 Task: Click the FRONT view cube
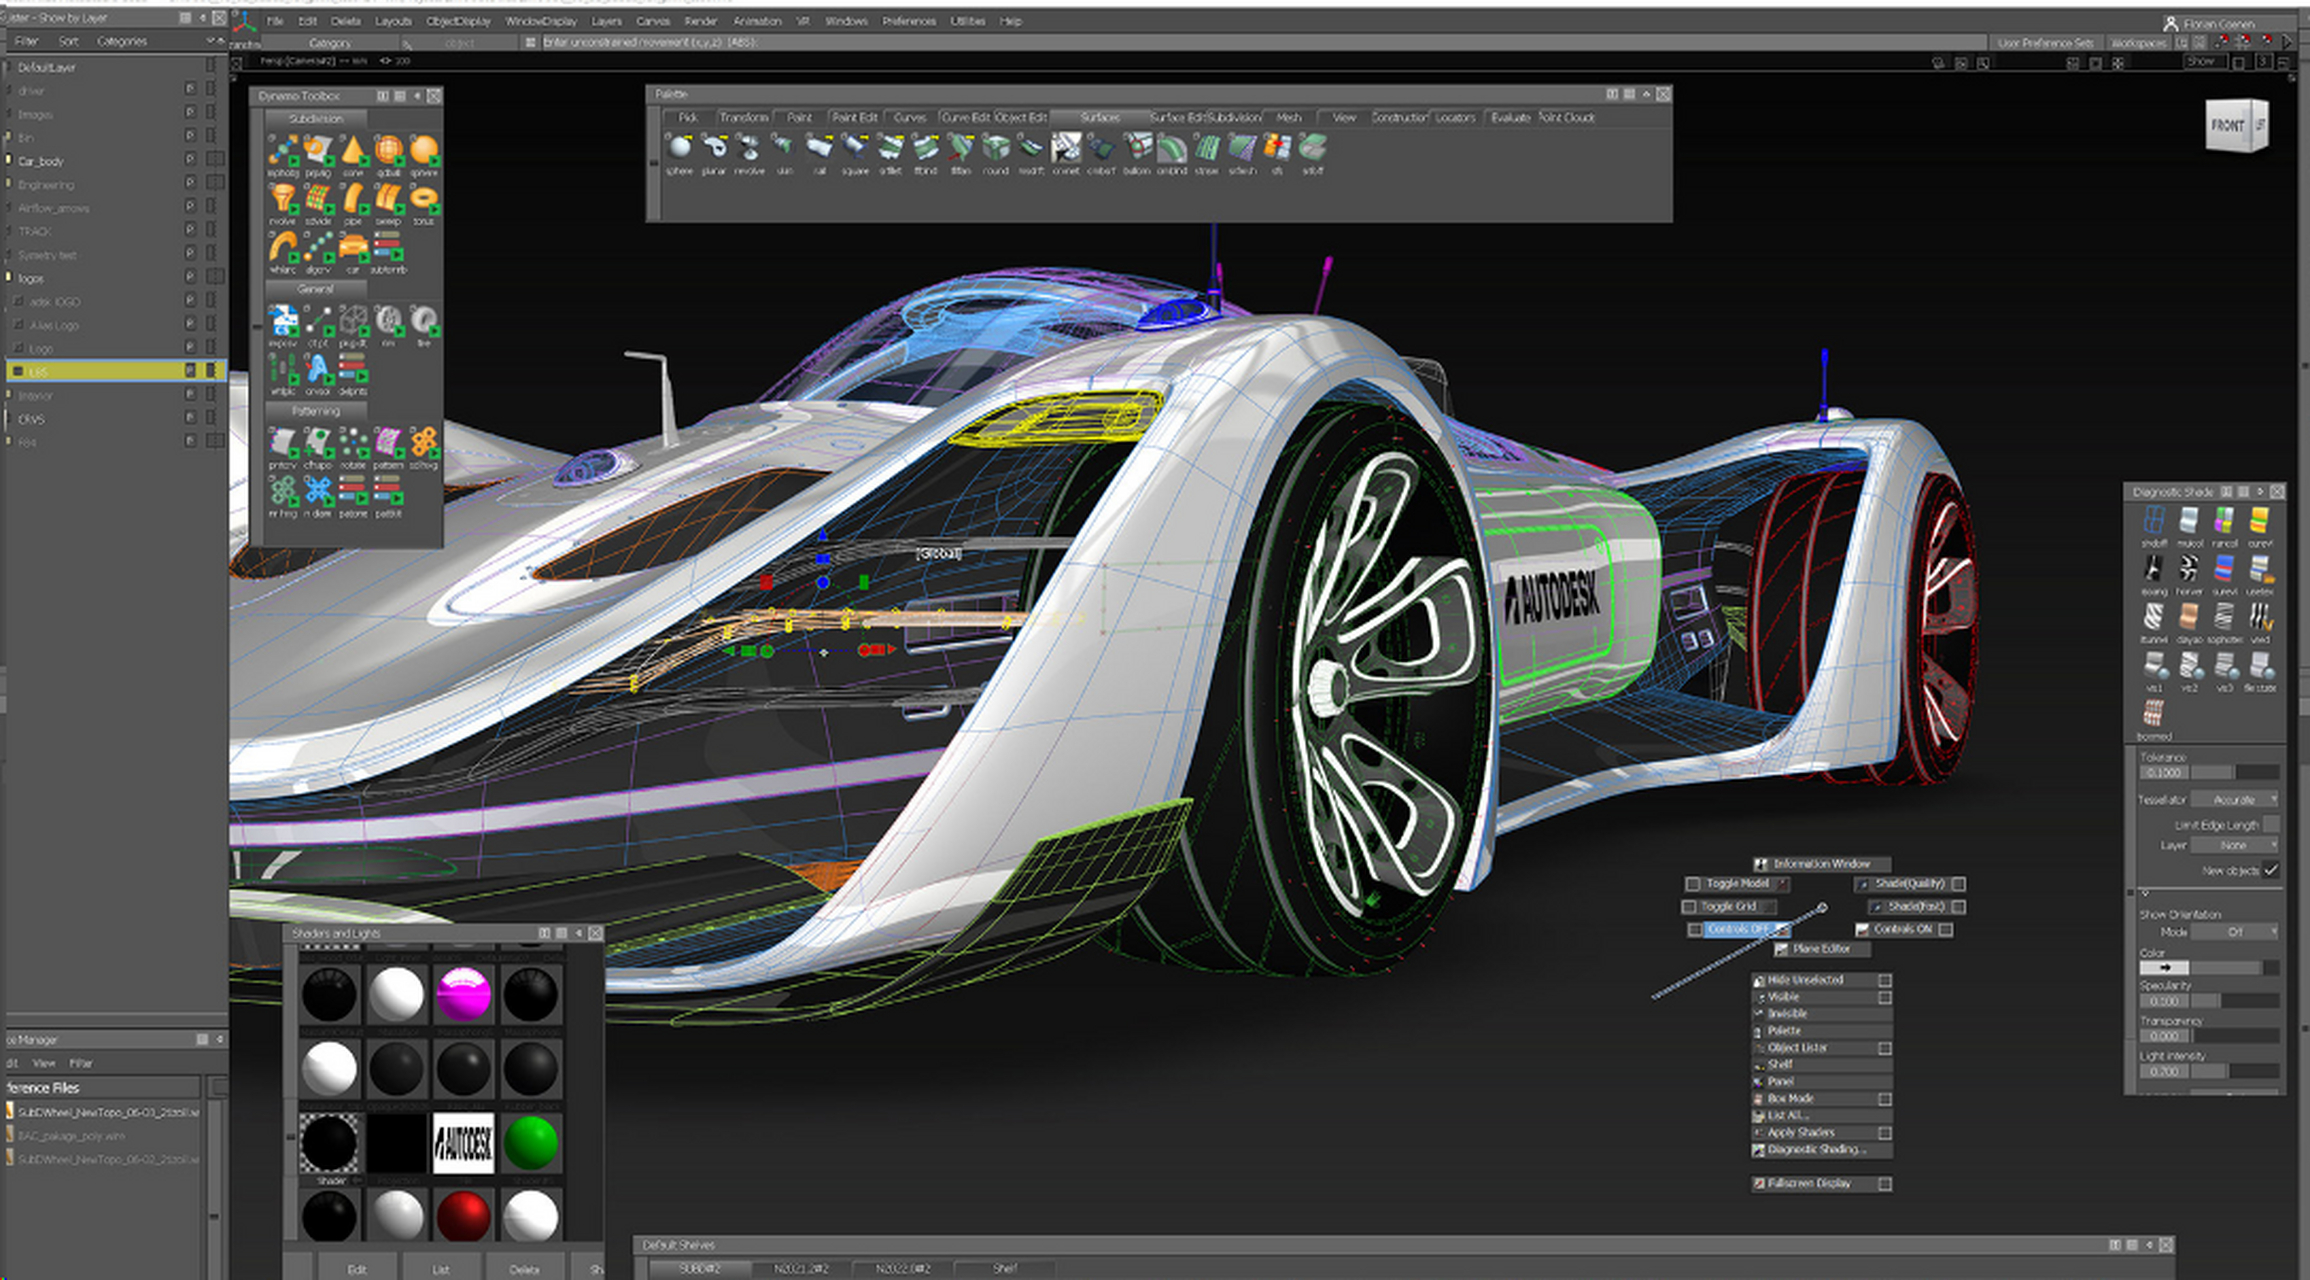[2228, 125]
